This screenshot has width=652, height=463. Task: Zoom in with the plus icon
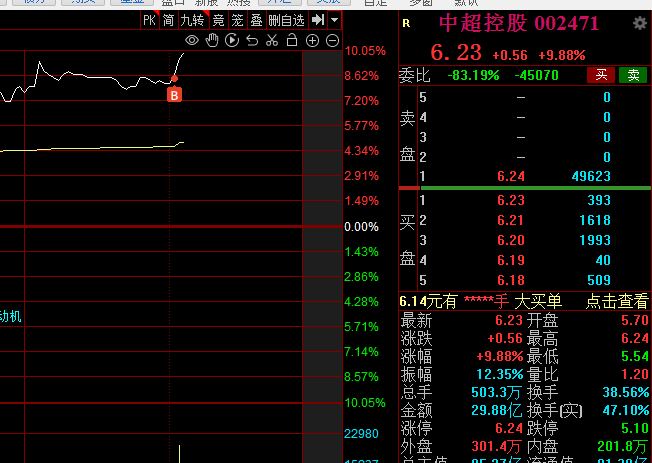[x=312, y=40]
